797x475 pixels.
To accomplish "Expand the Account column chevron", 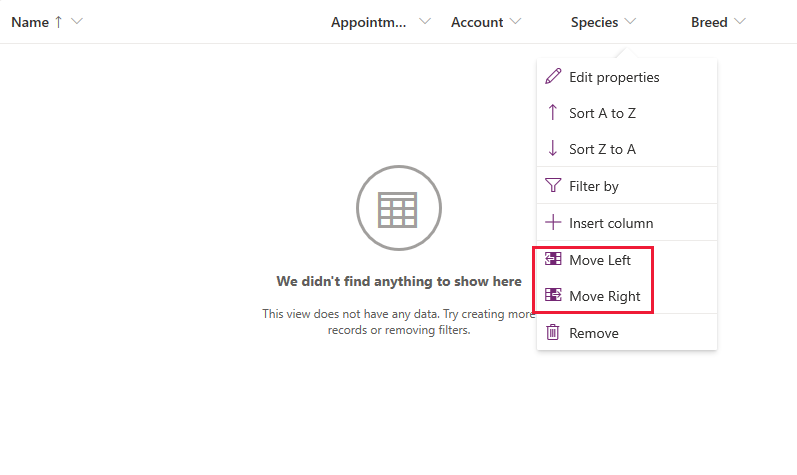I will 516,22.
